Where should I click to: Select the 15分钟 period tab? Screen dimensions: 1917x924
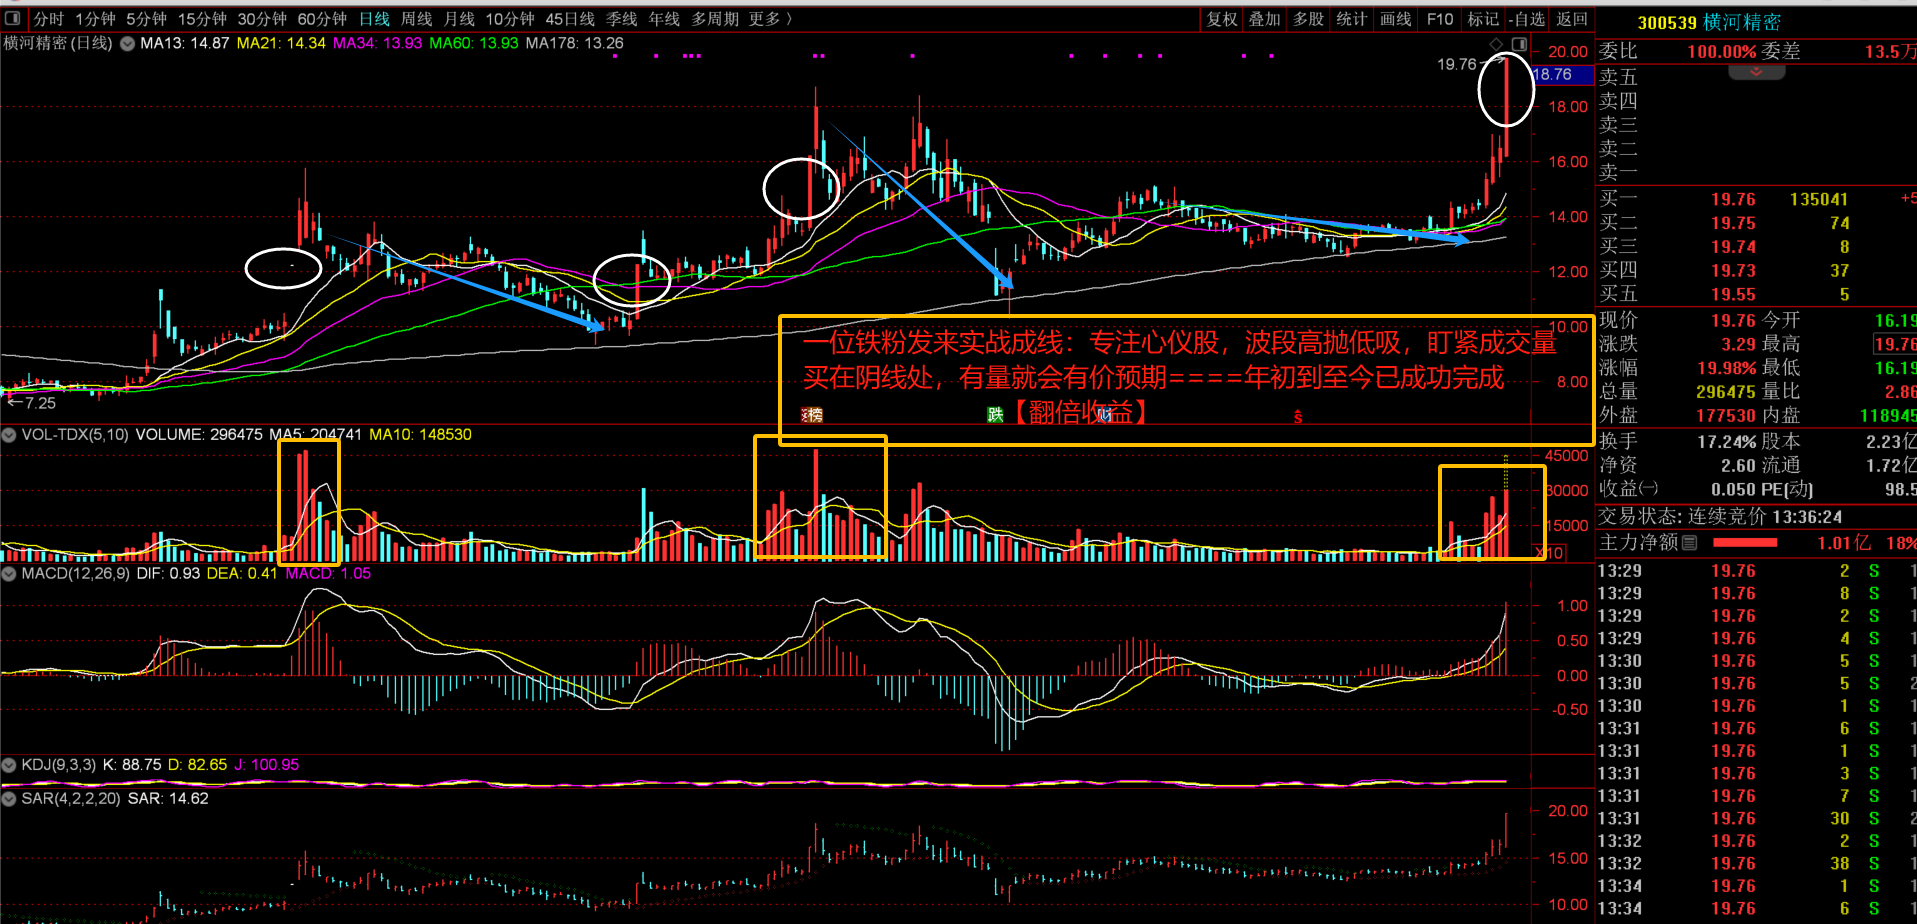[202, 19]
